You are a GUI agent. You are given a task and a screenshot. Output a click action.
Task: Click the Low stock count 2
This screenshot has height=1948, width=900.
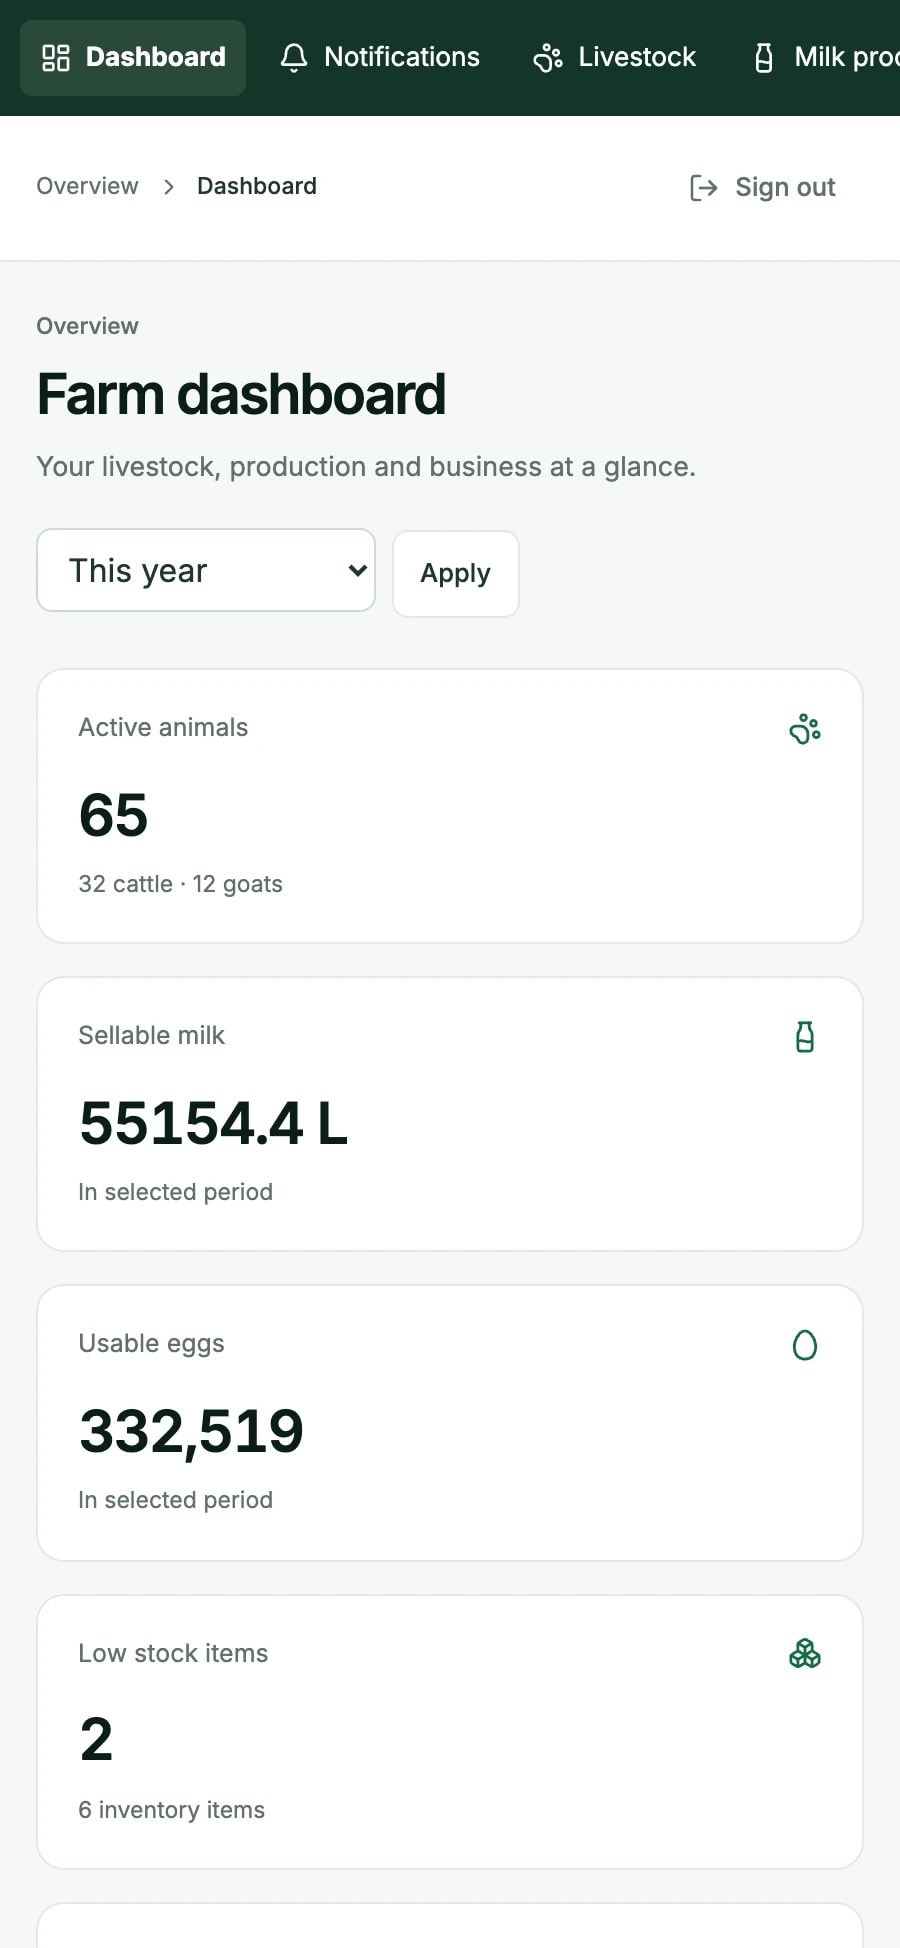point(96,1740)
